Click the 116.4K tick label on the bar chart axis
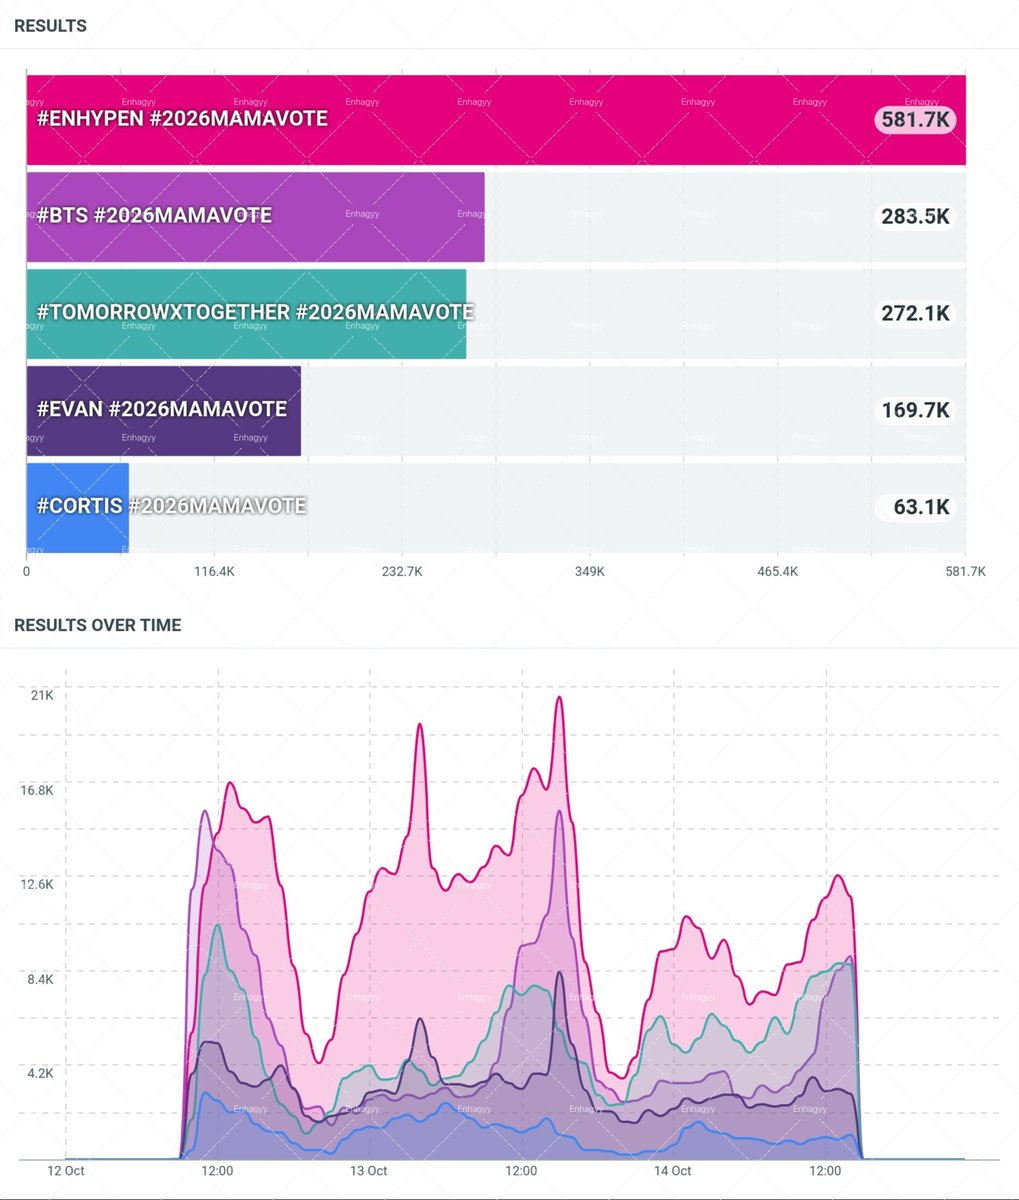The height and width of the screenshot is (1200, 1019). tap(214, 572)
